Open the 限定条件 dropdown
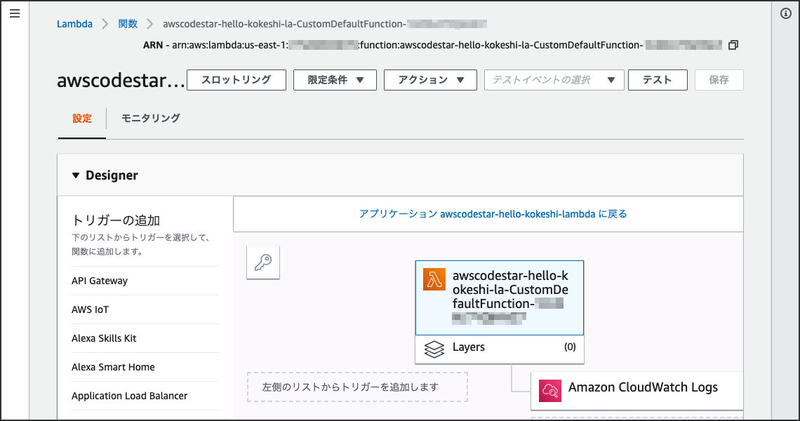 tap(335, 80)
